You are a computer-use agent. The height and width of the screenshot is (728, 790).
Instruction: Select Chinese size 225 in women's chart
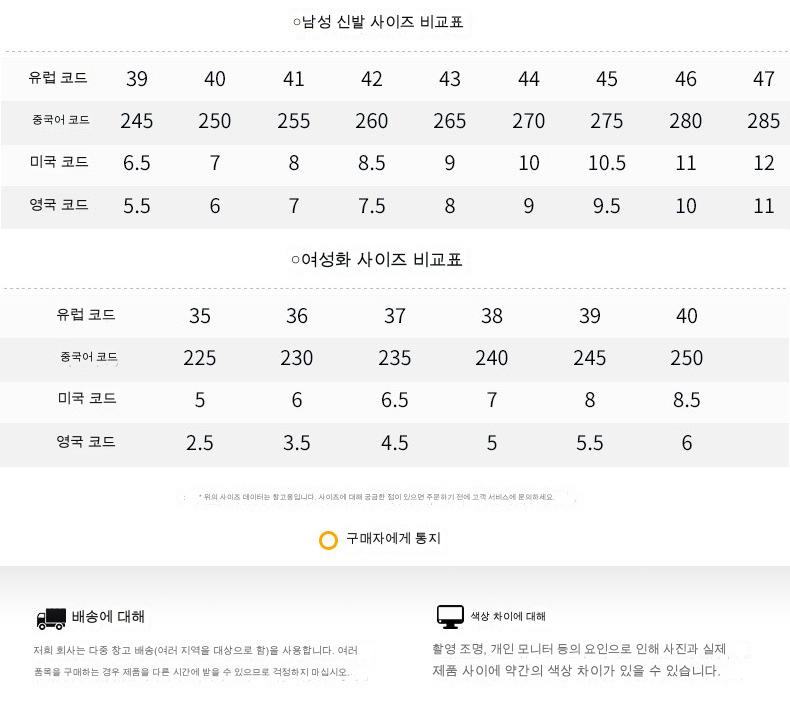(x=200, y=358)
